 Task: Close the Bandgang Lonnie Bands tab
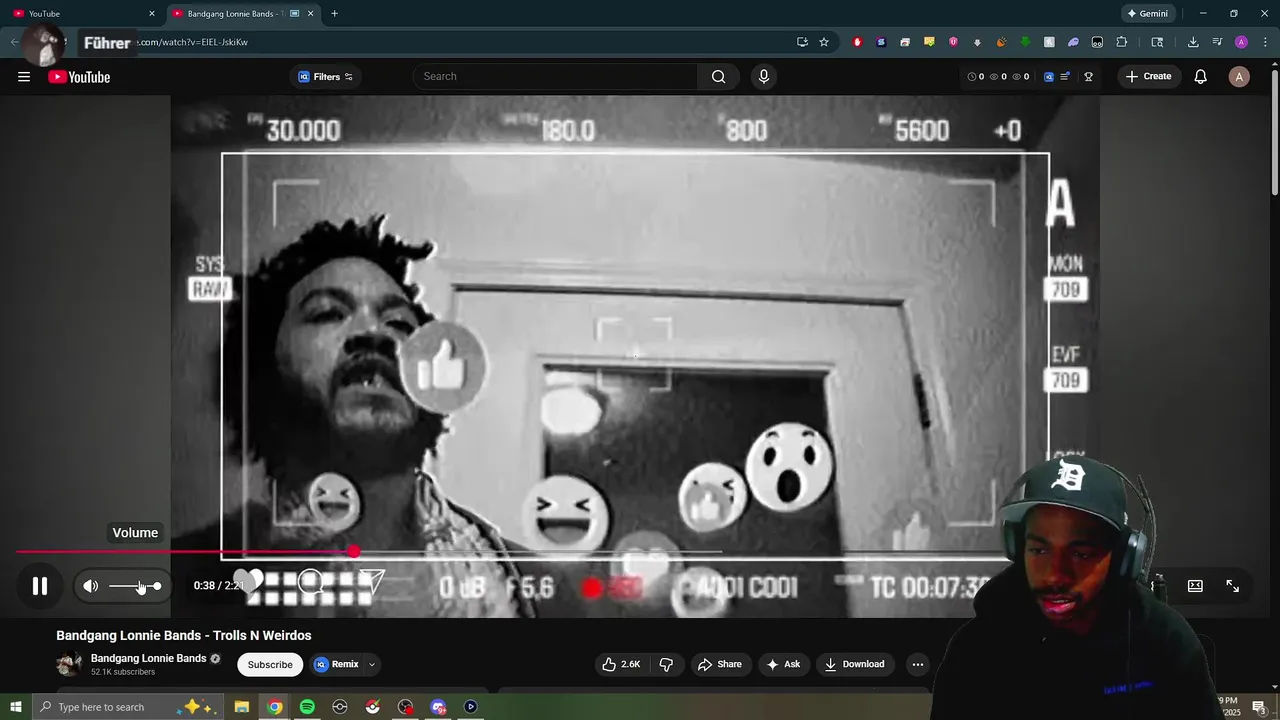point(310,14)
